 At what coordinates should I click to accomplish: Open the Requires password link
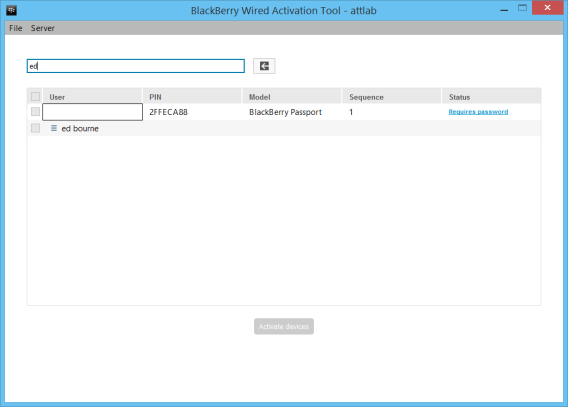[478, 112]
